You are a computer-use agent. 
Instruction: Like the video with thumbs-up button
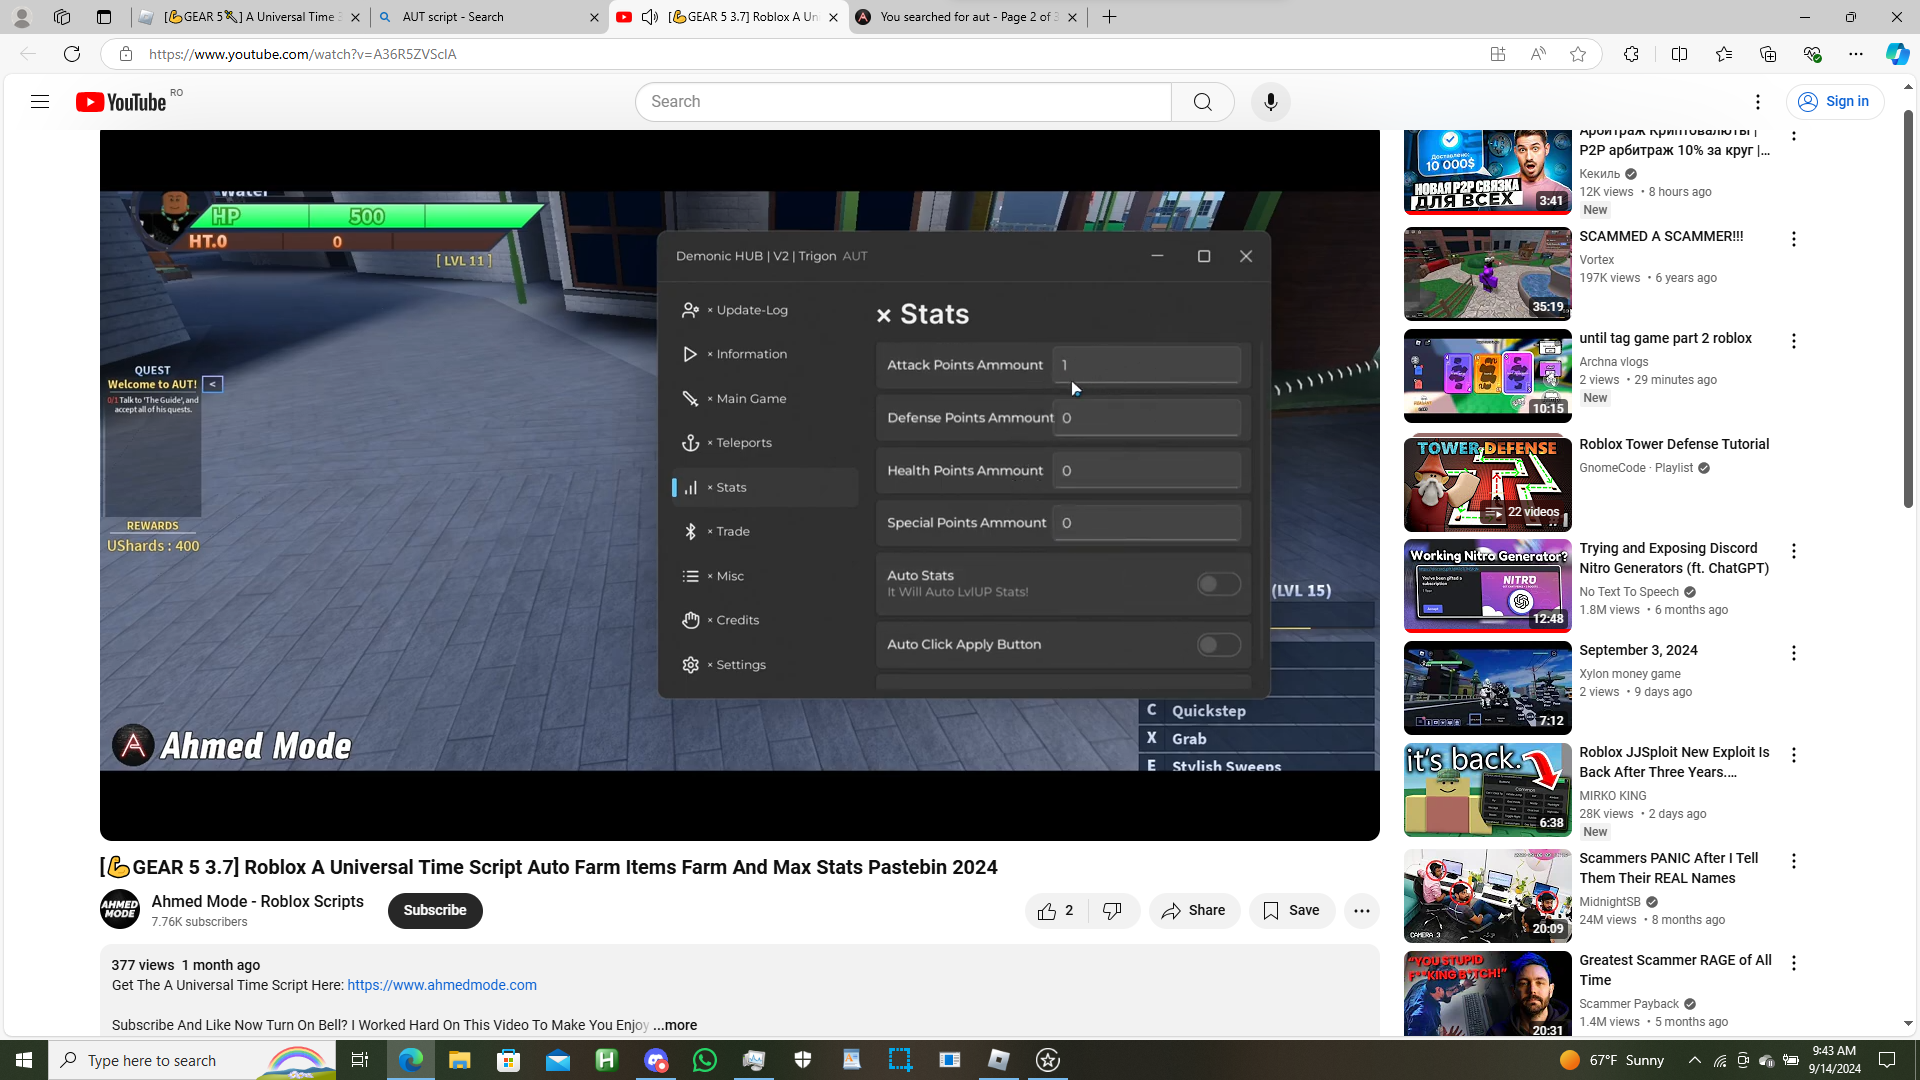coord(1047,911)
